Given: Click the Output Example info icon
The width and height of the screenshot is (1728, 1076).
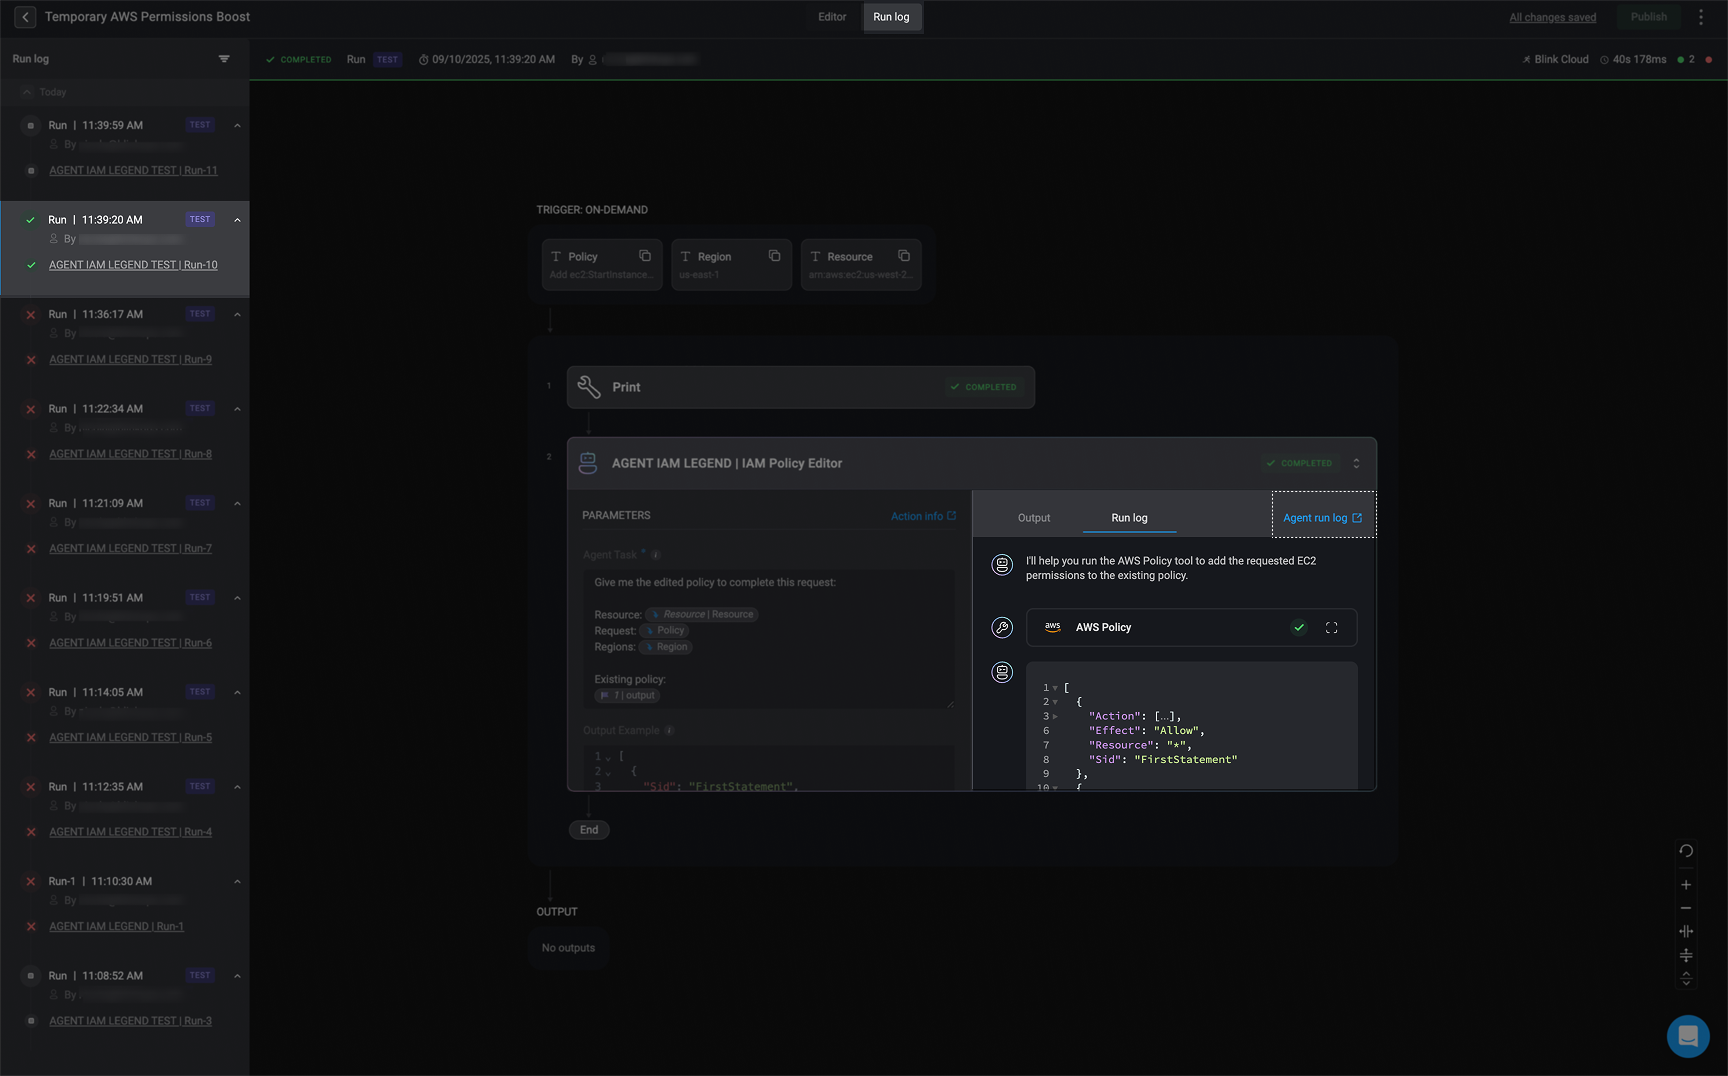Looking at the screenshot, I should pyautogui.click(x=670, y=731).
